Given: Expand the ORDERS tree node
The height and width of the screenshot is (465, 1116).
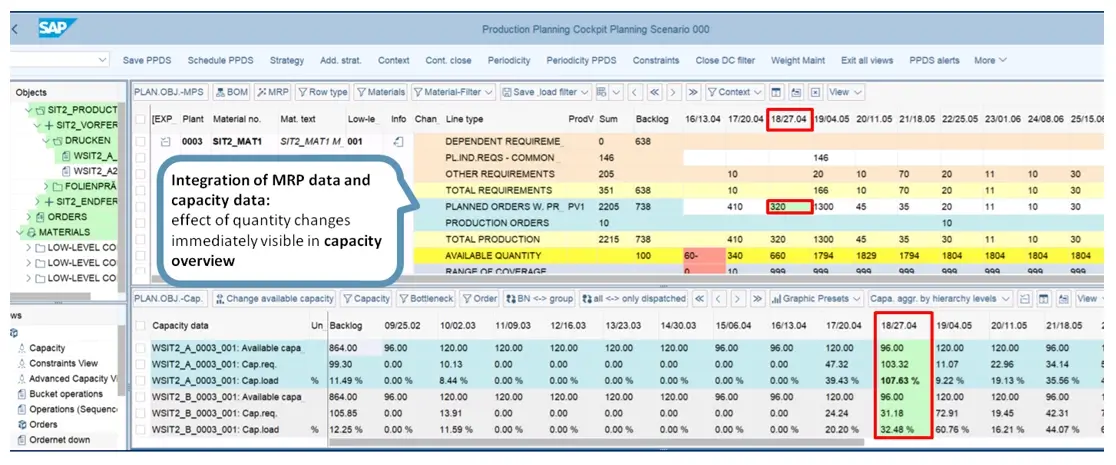Looking at the screenshot, I should coord(28,216).
